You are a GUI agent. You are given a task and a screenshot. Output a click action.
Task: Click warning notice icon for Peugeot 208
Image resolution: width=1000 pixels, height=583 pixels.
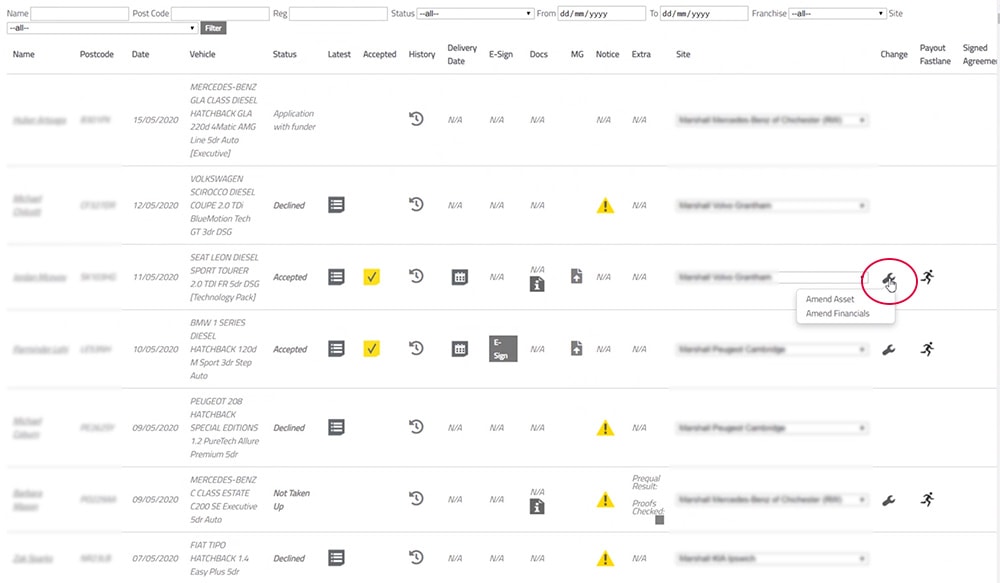click(x=605, y=427)
